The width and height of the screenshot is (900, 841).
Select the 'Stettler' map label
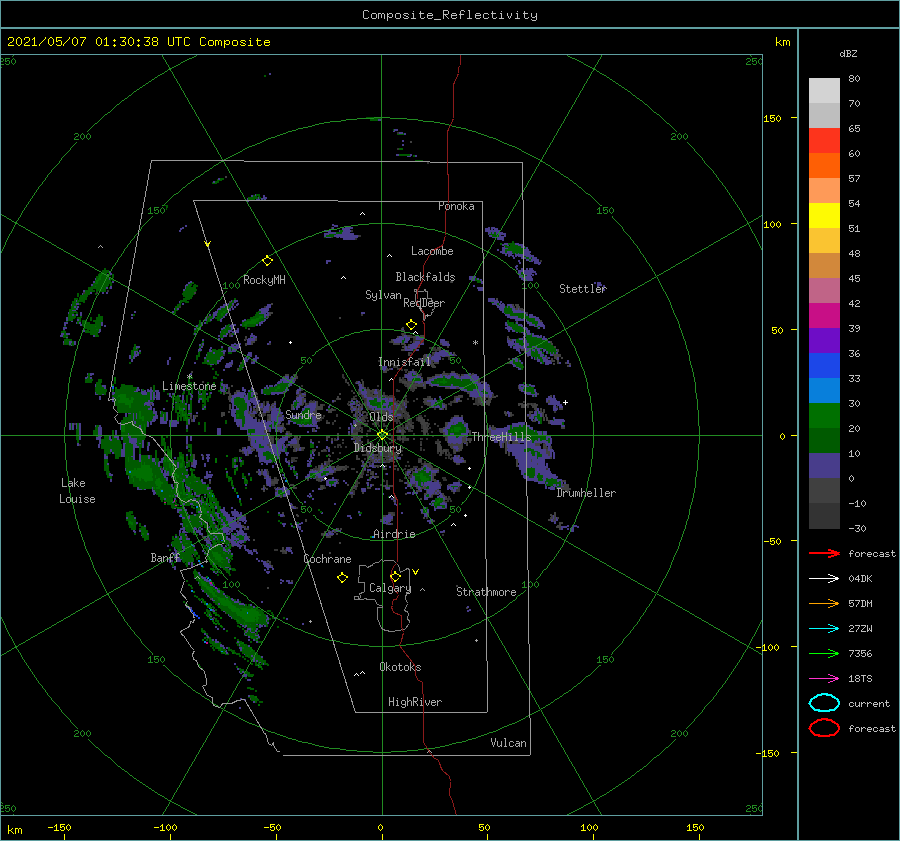tap(583, 289)
